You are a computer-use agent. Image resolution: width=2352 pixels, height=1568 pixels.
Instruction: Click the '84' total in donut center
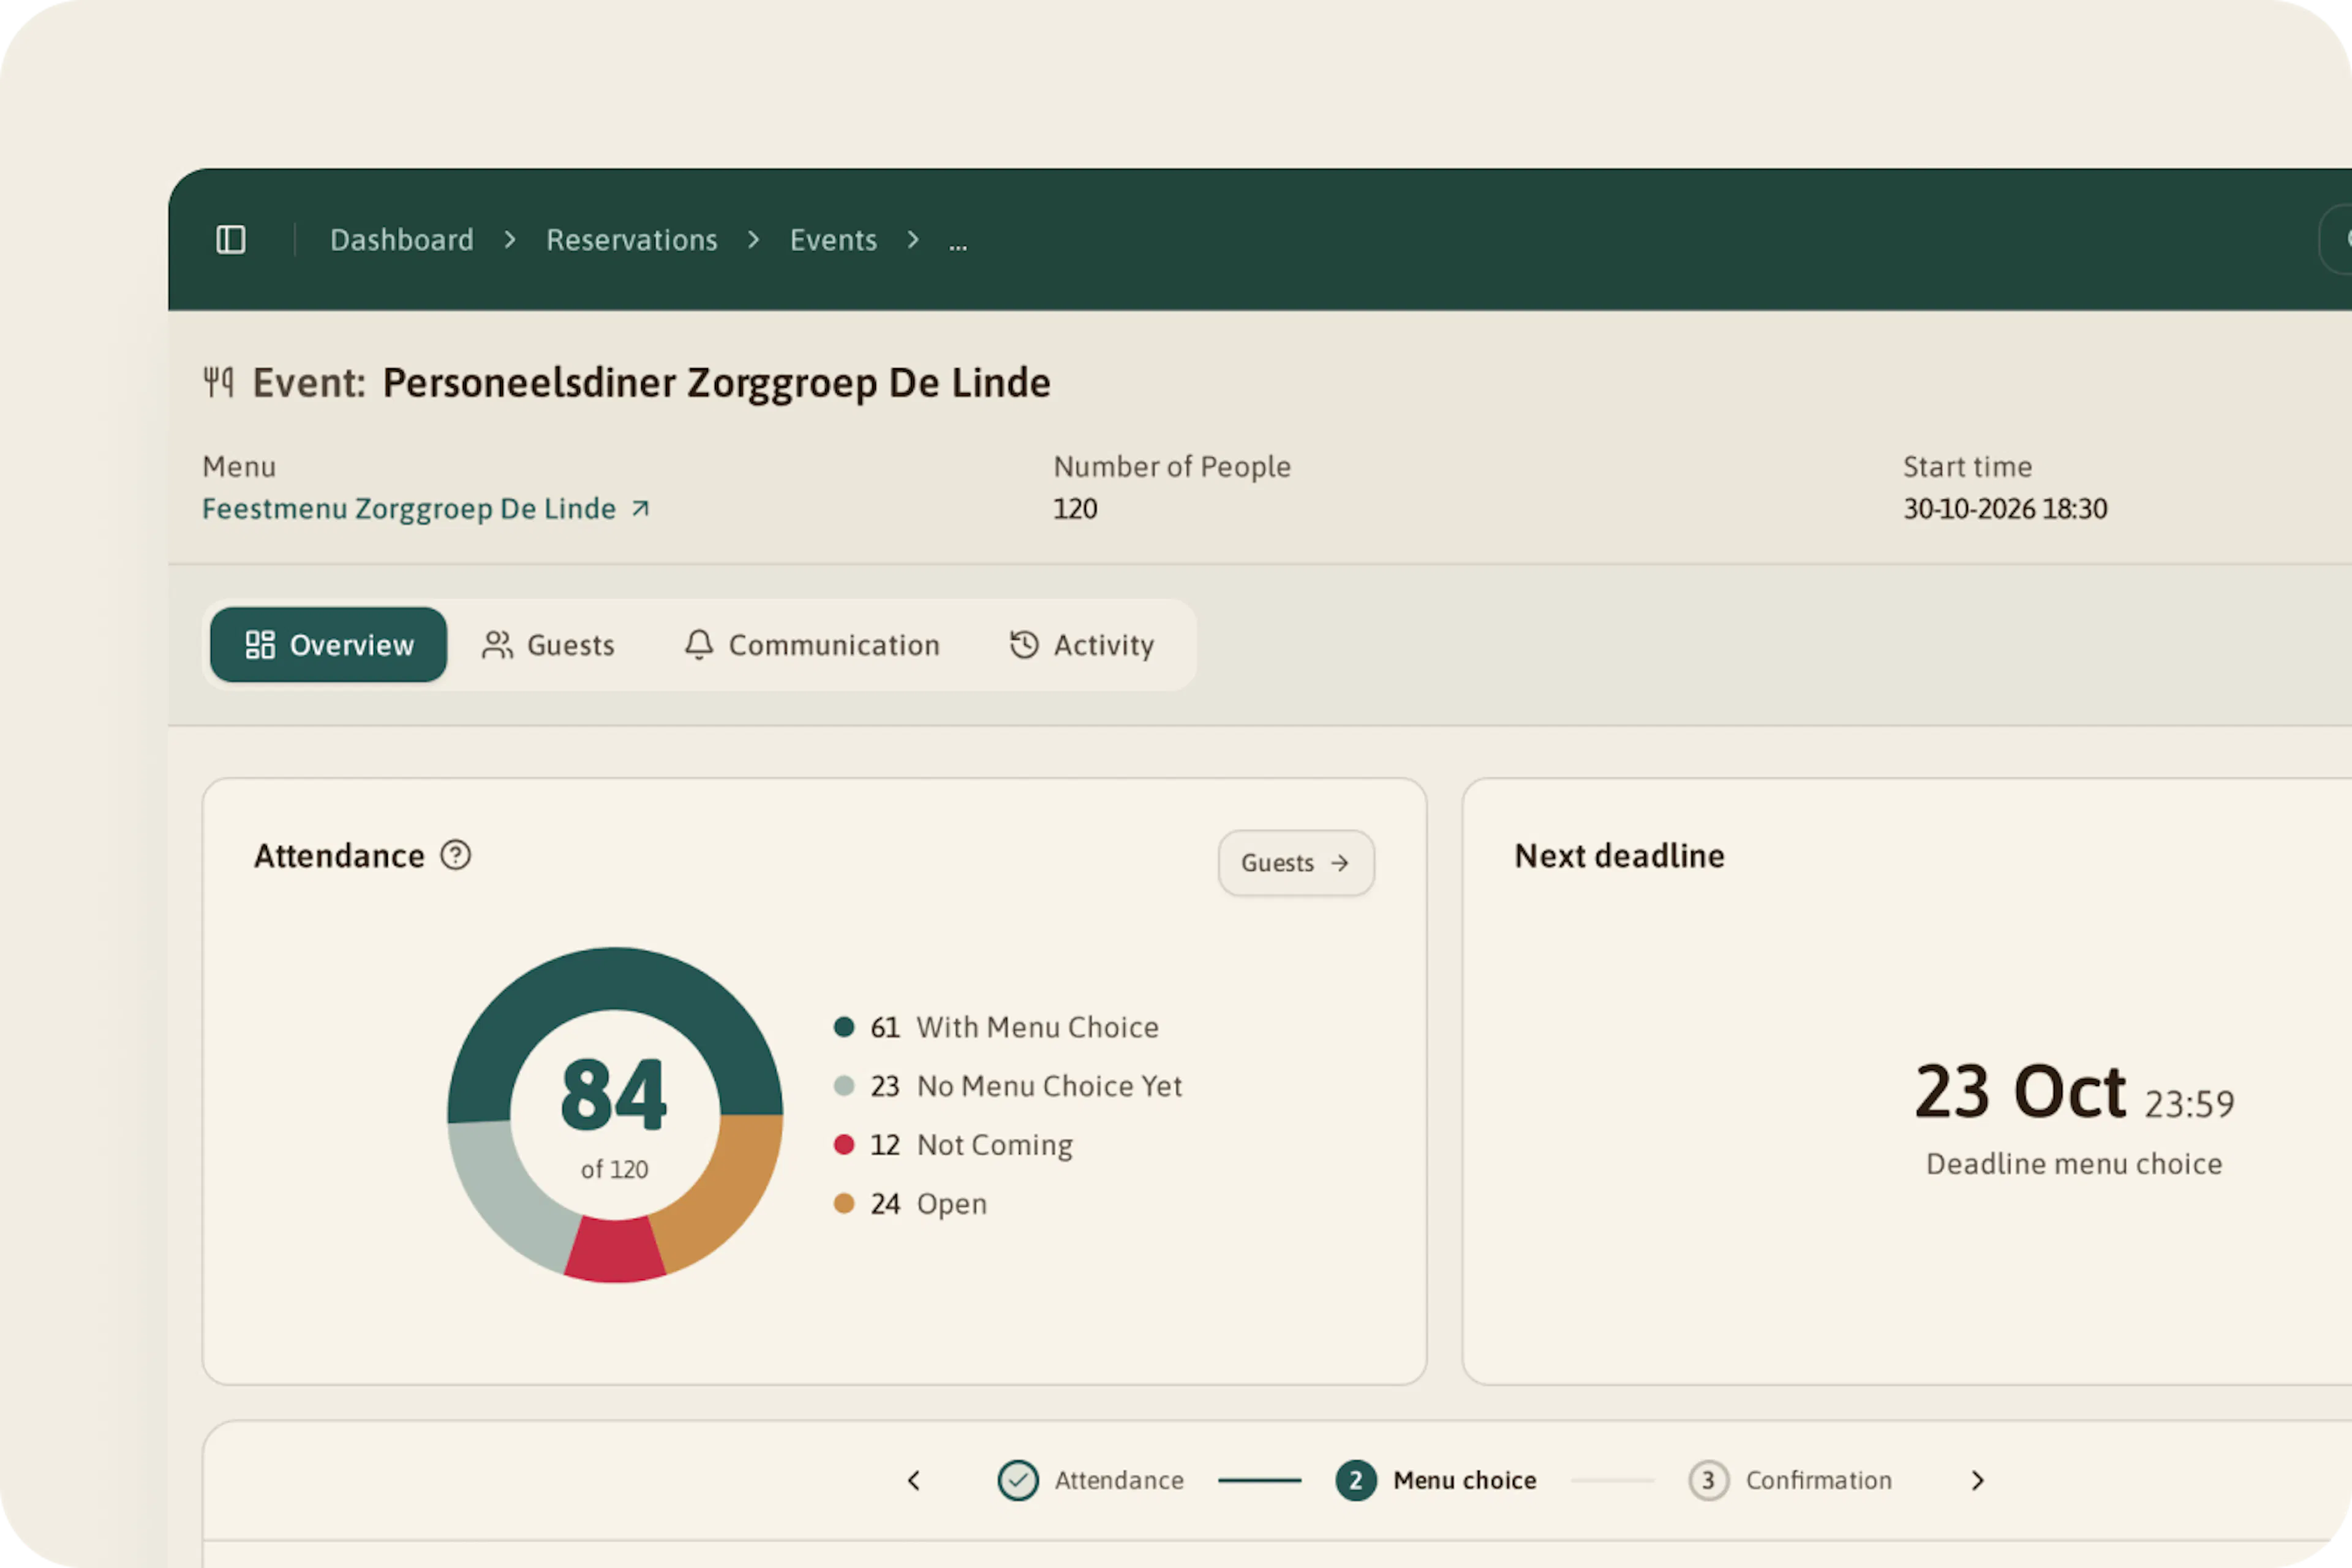coord(614,1096)
